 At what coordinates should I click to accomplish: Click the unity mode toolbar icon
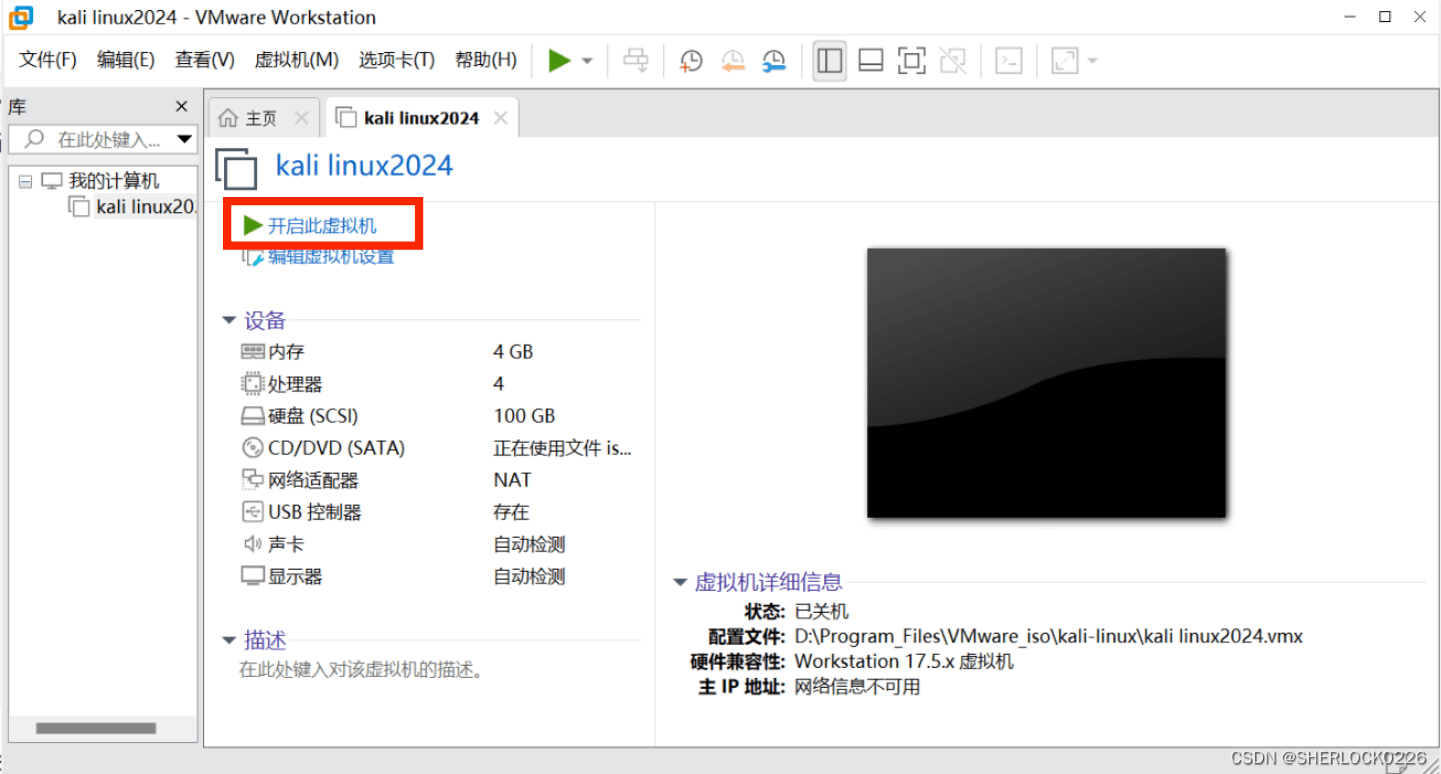[x=953, y=61]
